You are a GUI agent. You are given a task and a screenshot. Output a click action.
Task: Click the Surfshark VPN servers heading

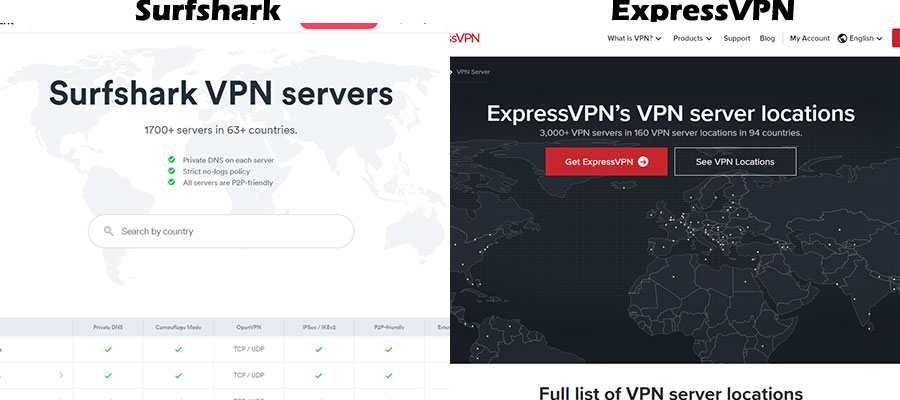click(x=221, y=93)
